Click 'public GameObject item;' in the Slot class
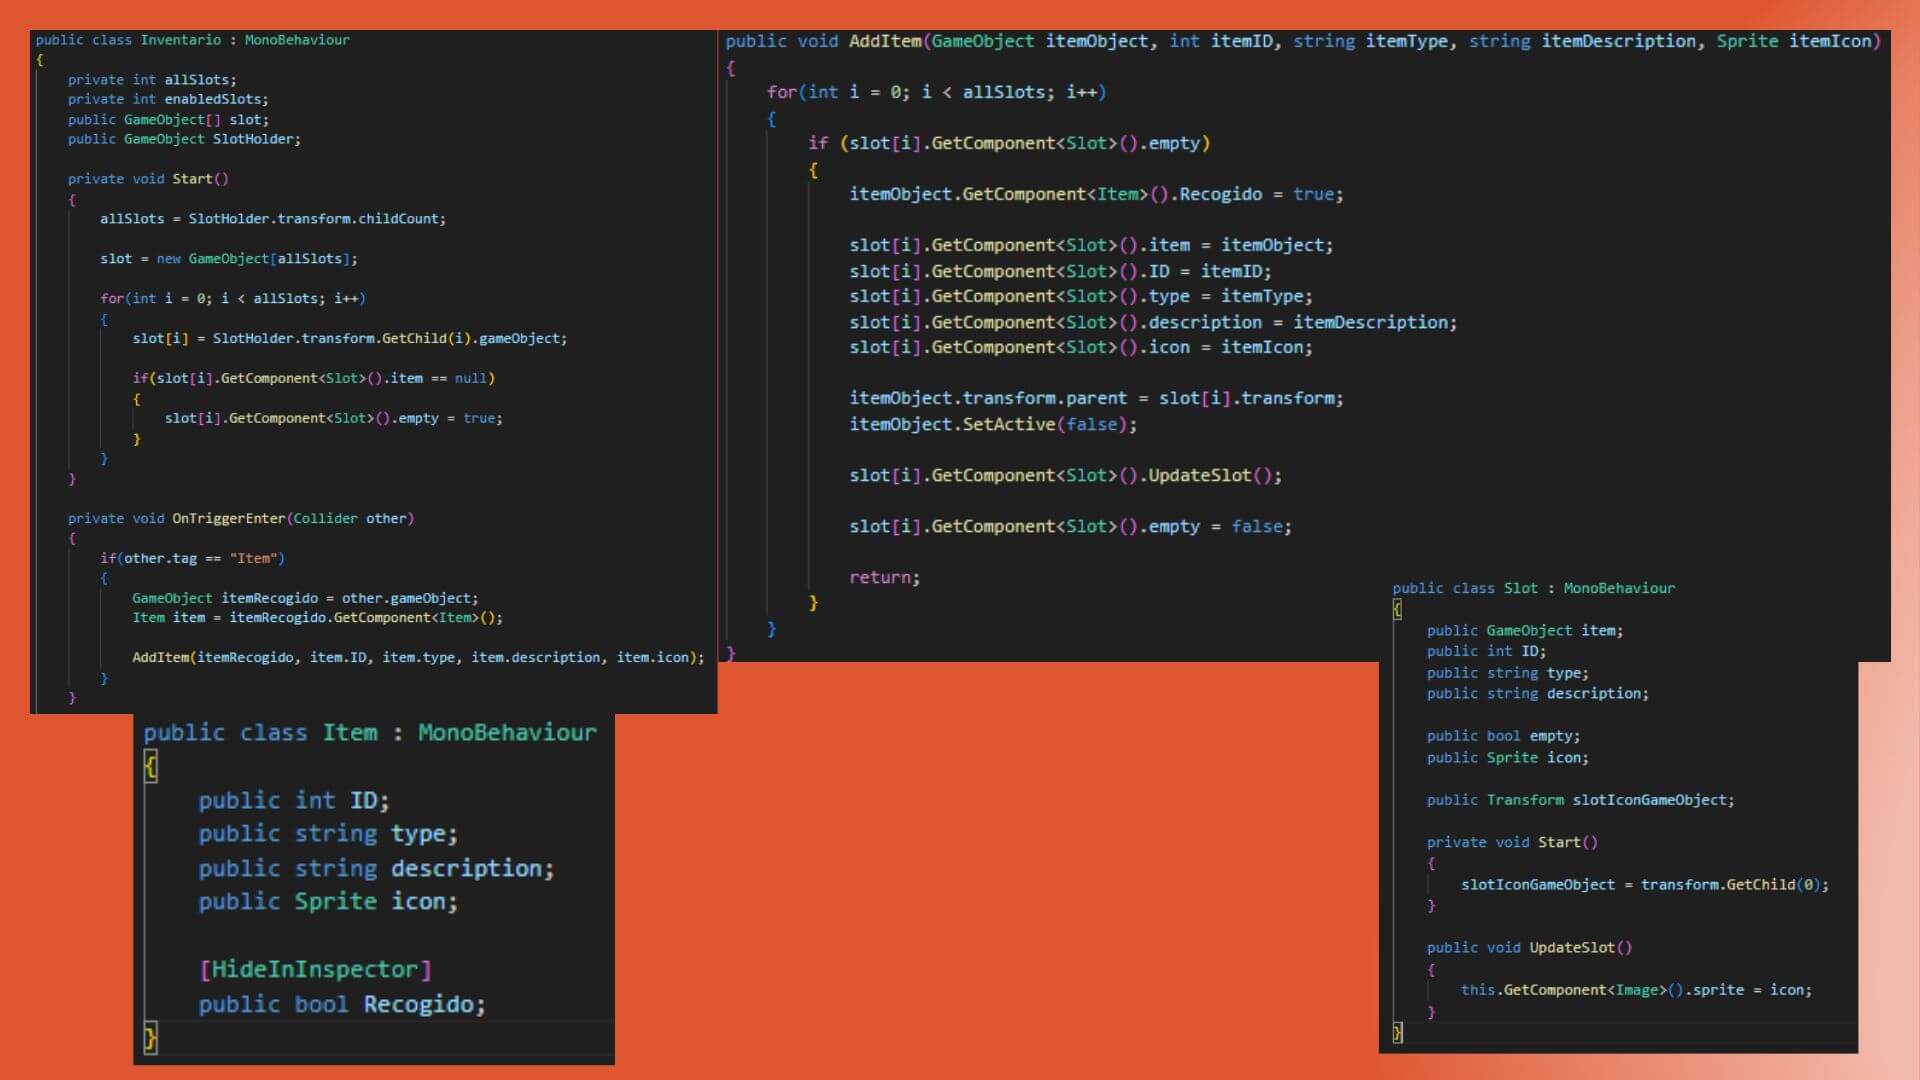 point(1525,630)
